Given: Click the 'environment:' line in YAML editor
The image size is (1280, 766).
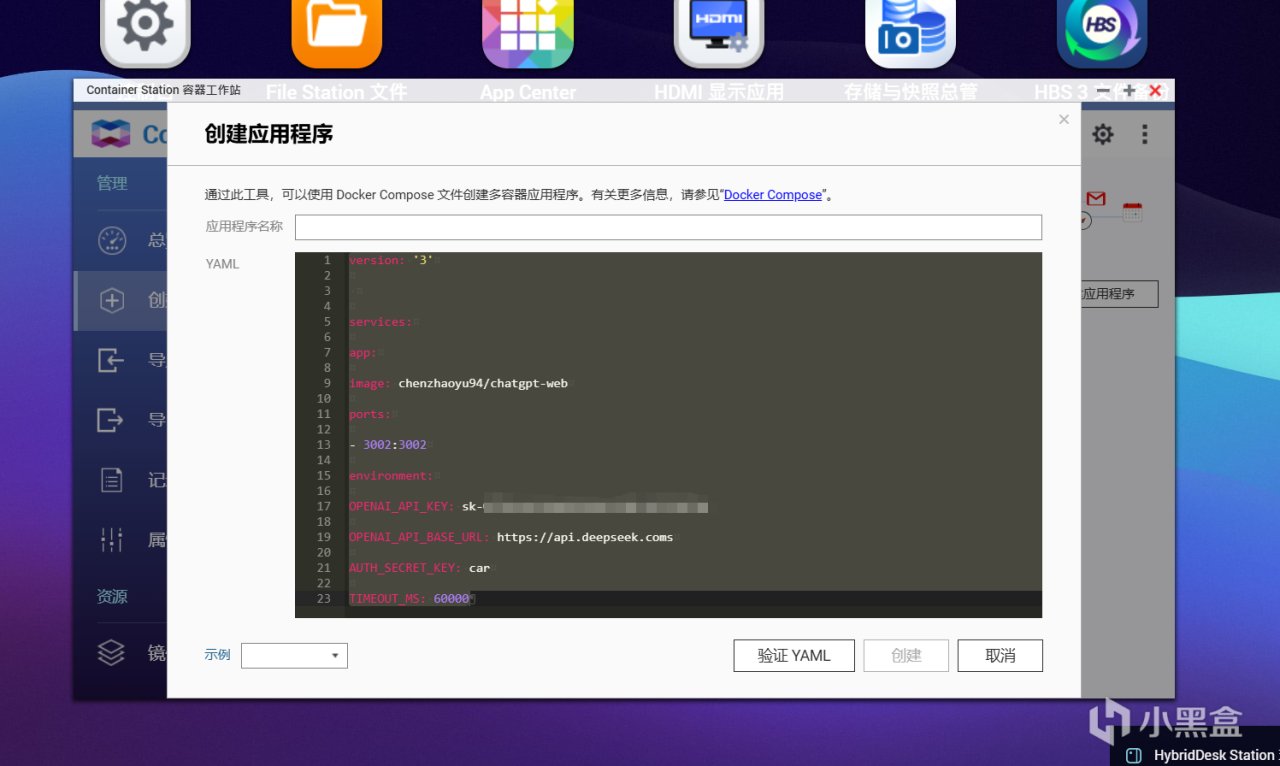Looking at the screenshot, I should (x=391, y=476).
